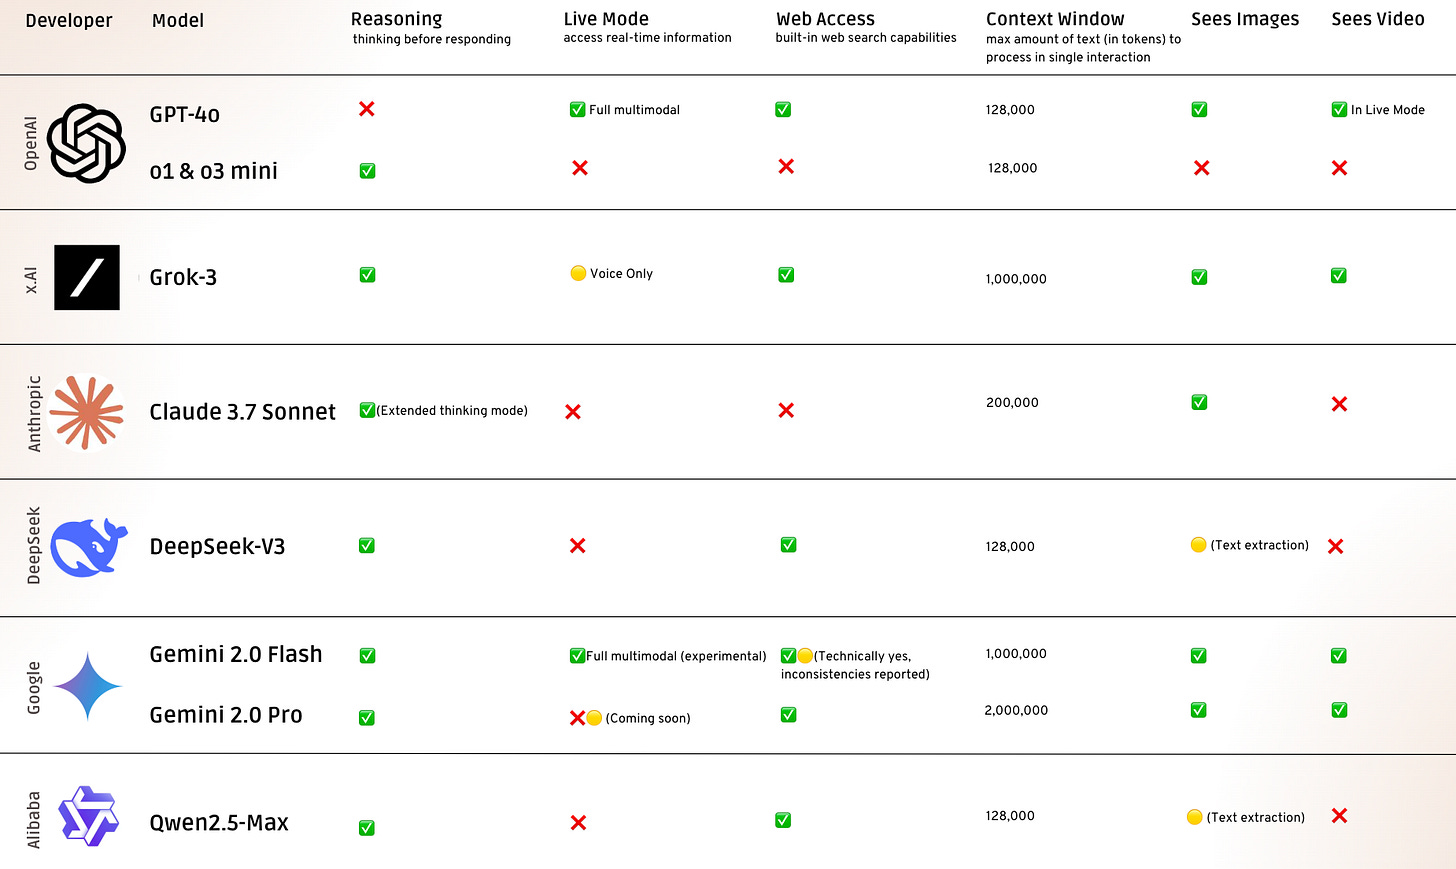This screenshot has height=869, width=1456.
Task: Click the Anthropic orange starburst logo
Action: click(x=87, y=411)
